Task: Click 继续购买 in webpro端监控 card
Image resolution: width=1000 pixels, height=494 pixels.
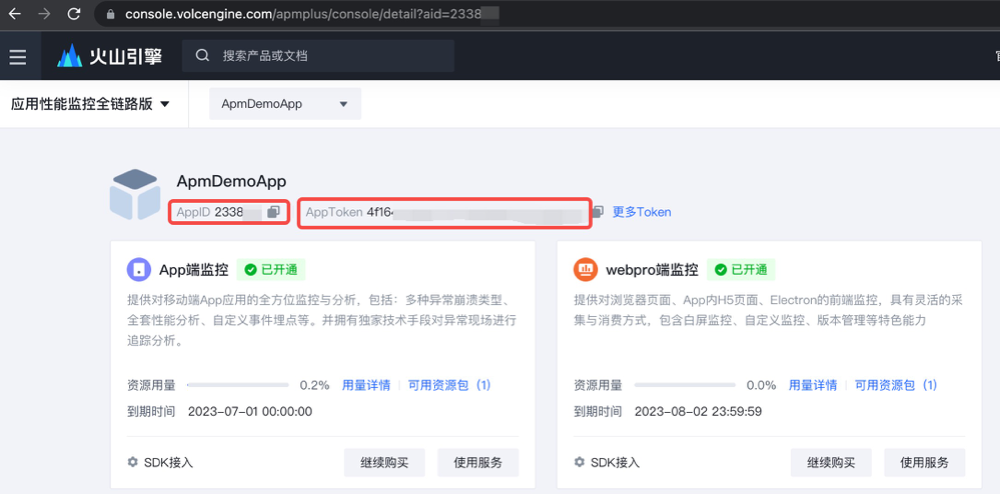Action: point(831,462)
